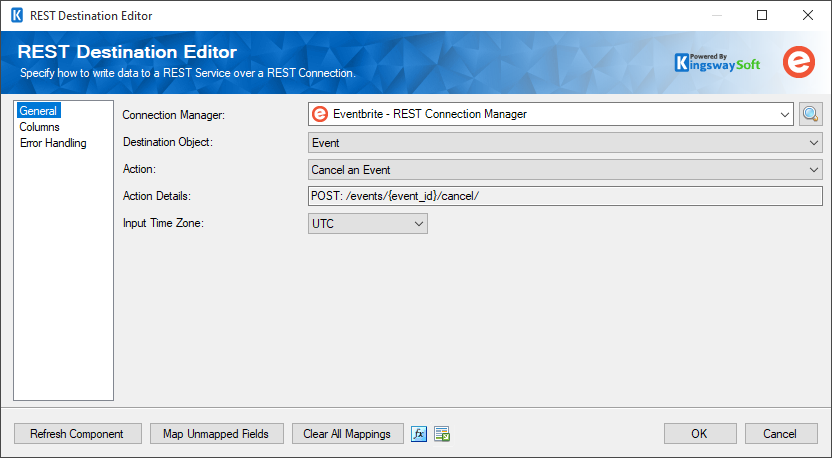Close the REST Destination Editor window
The width and height of the screenshot is (832, 458).
pos(808,15)
